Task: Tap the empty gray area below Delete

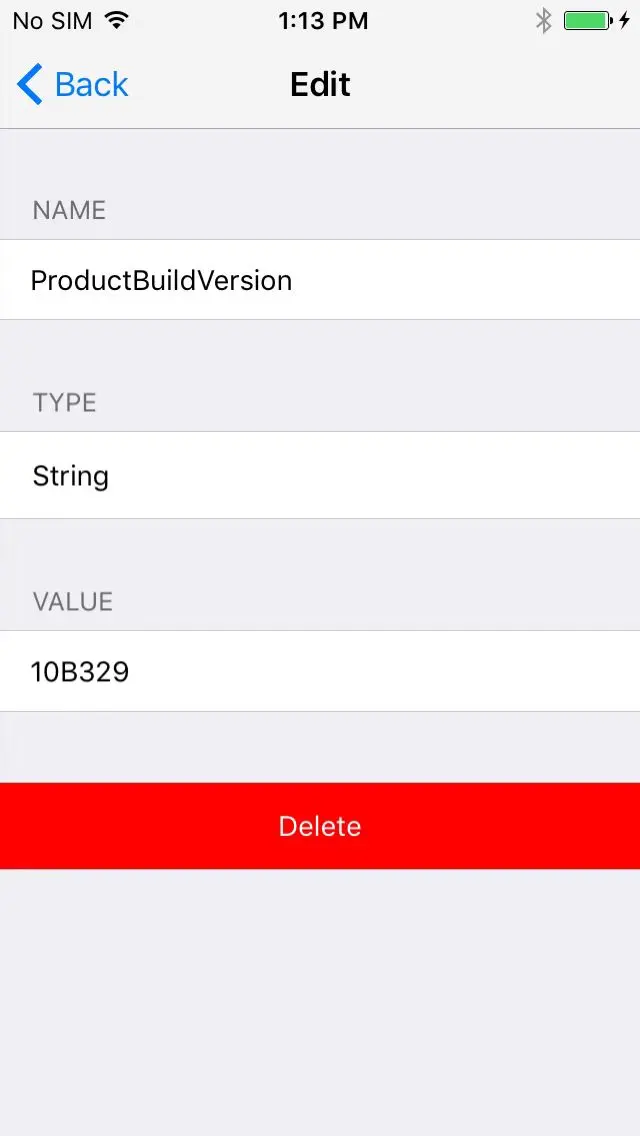Action: (x=320, y=1002)
